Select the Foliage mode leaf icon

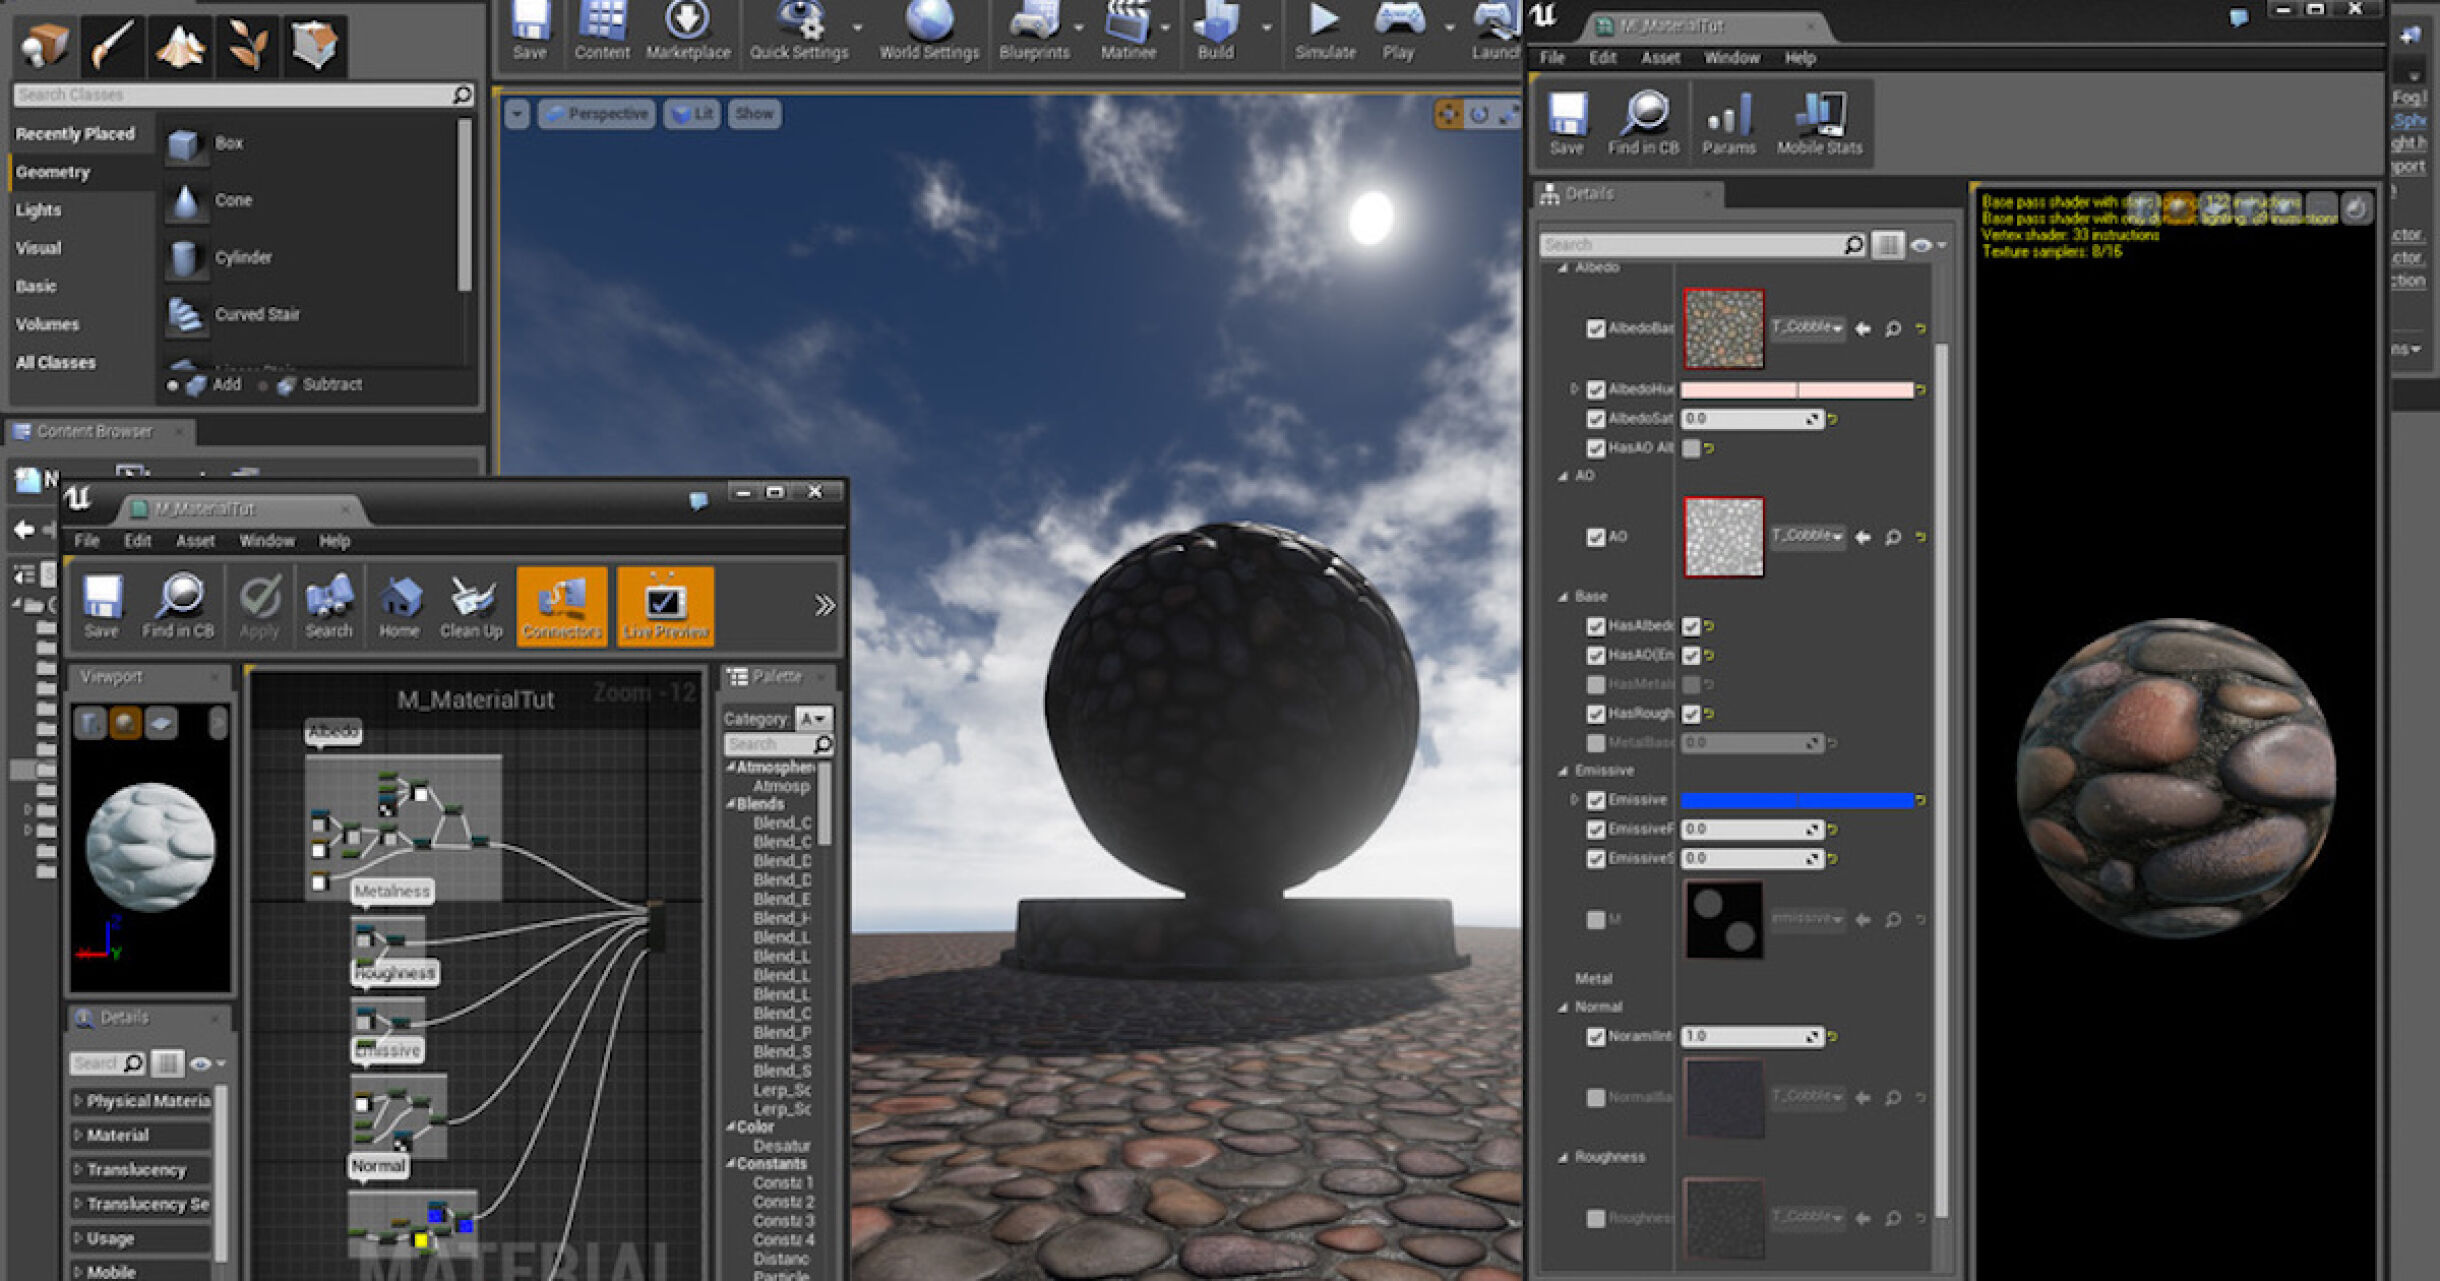click(x=247, y=45)
